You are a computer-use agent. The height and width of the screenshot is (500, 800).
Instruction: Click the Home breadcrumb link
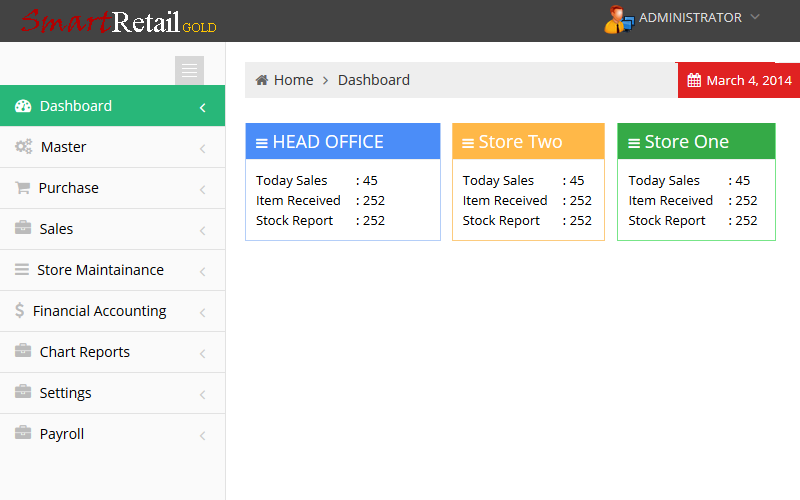[293, 80]
